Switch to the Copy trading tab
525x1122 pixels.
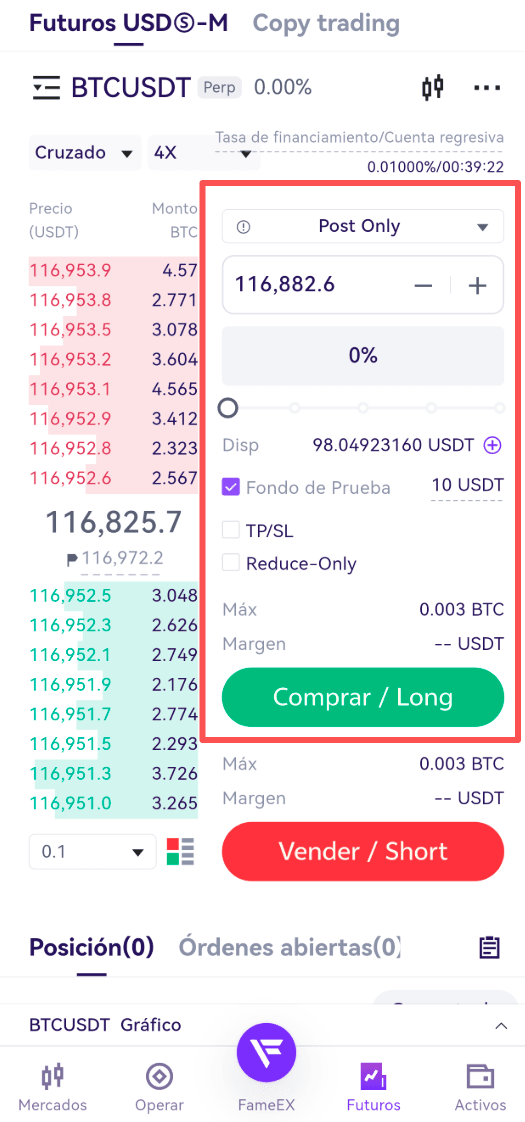[326, 24]
